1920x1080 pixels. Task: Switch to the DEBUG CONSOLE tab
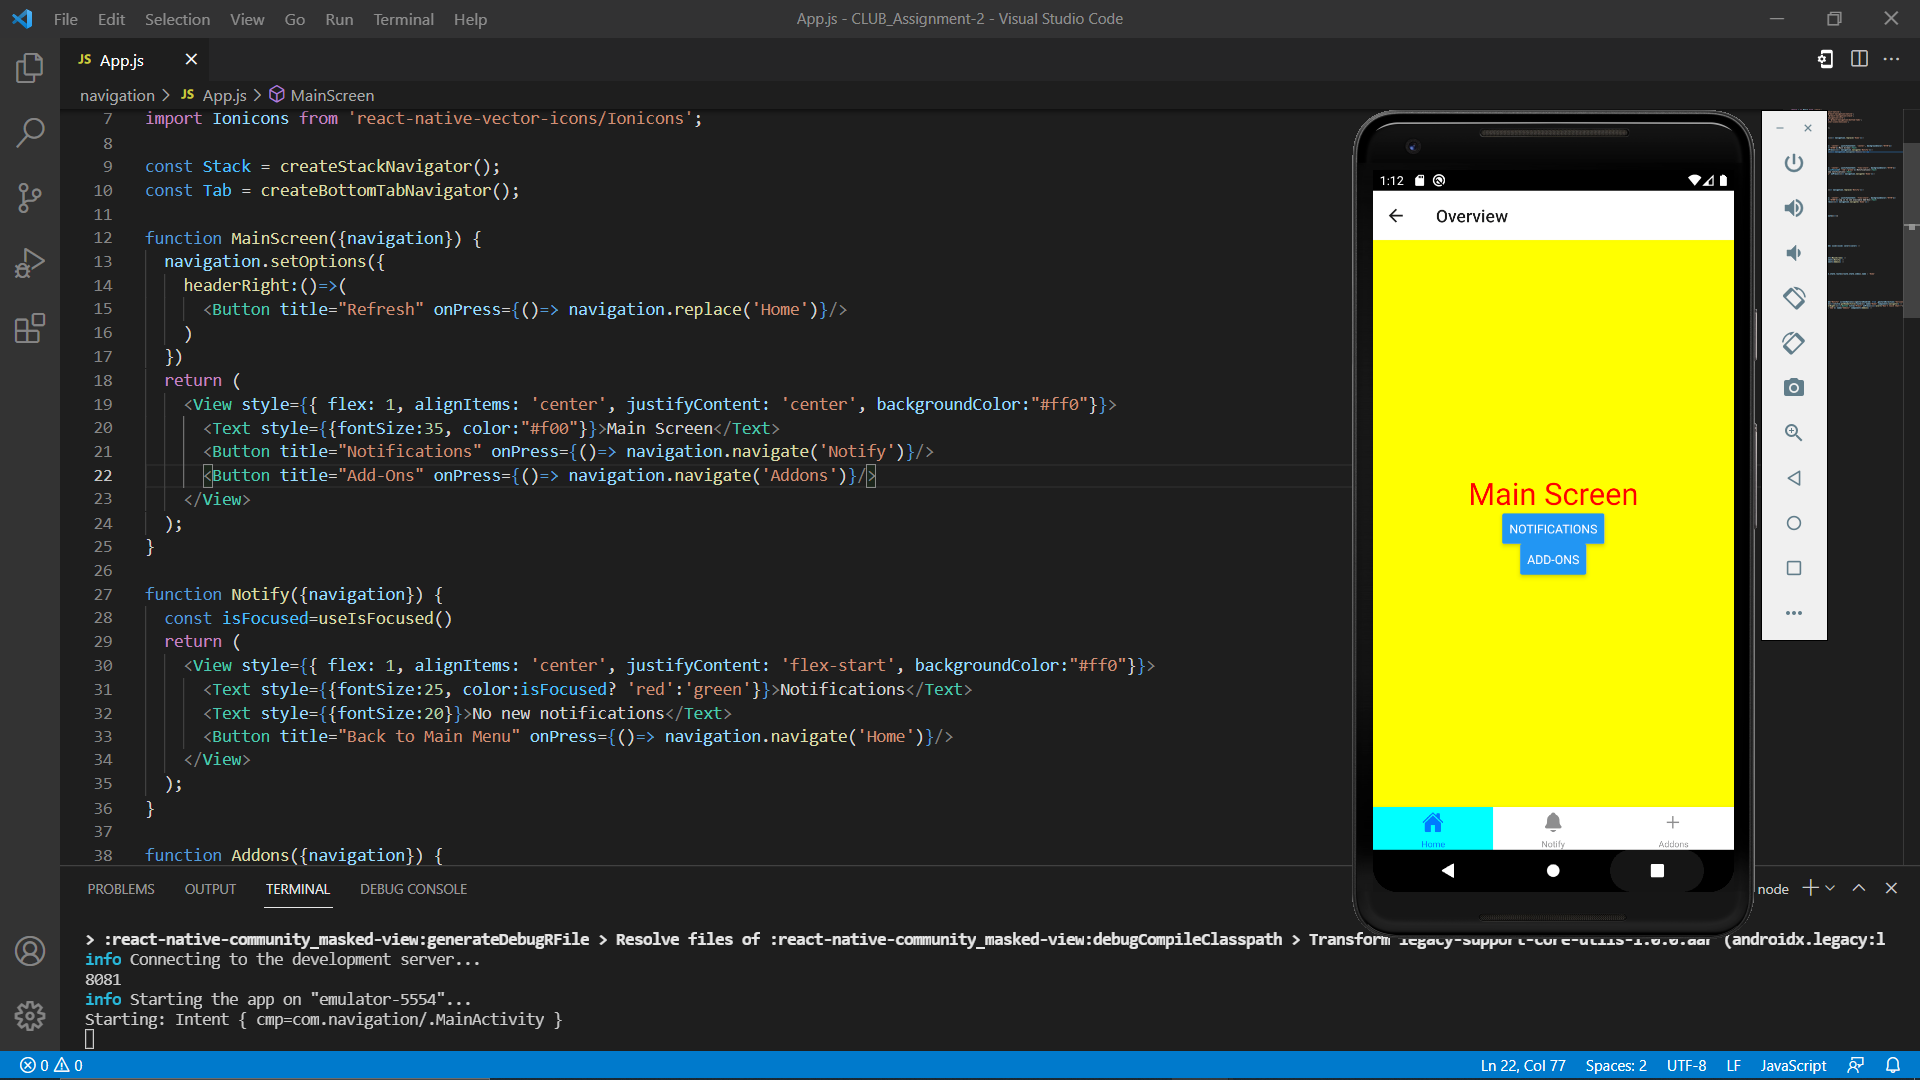(413, 889)
